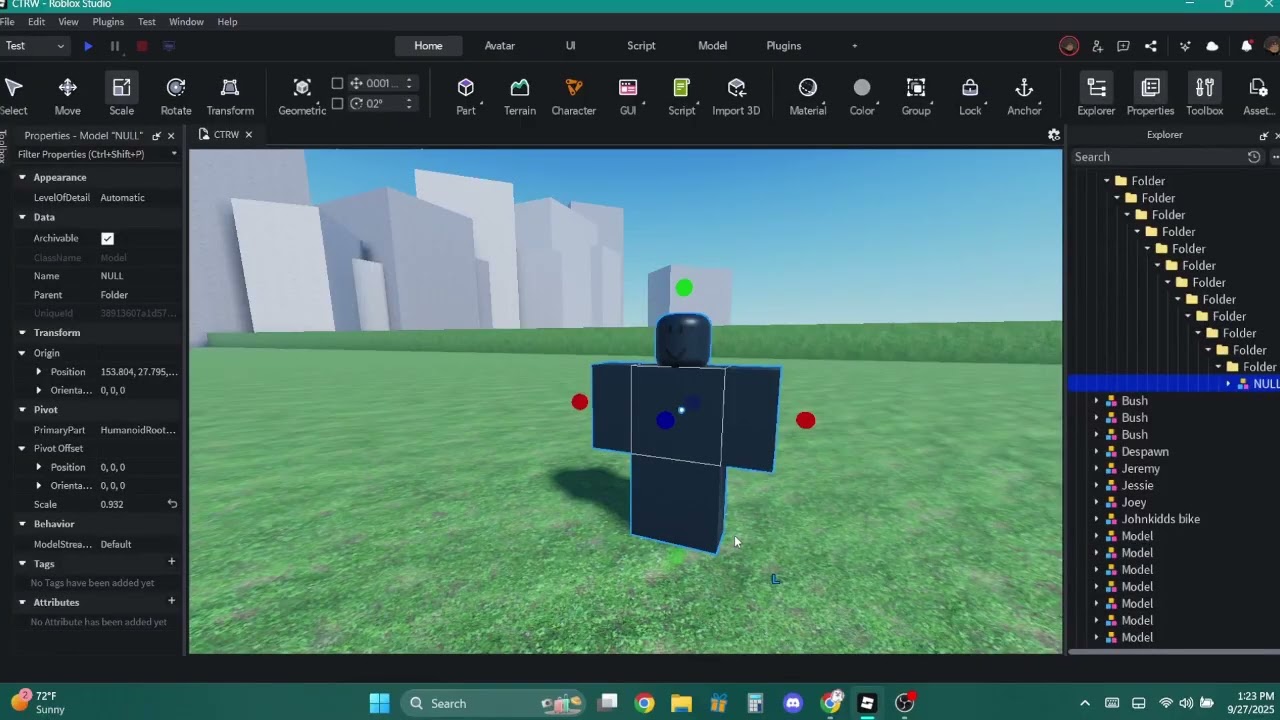Open the Material picker
The width and height of the screenshot is (1280, 720).
(x=808, y=97)
